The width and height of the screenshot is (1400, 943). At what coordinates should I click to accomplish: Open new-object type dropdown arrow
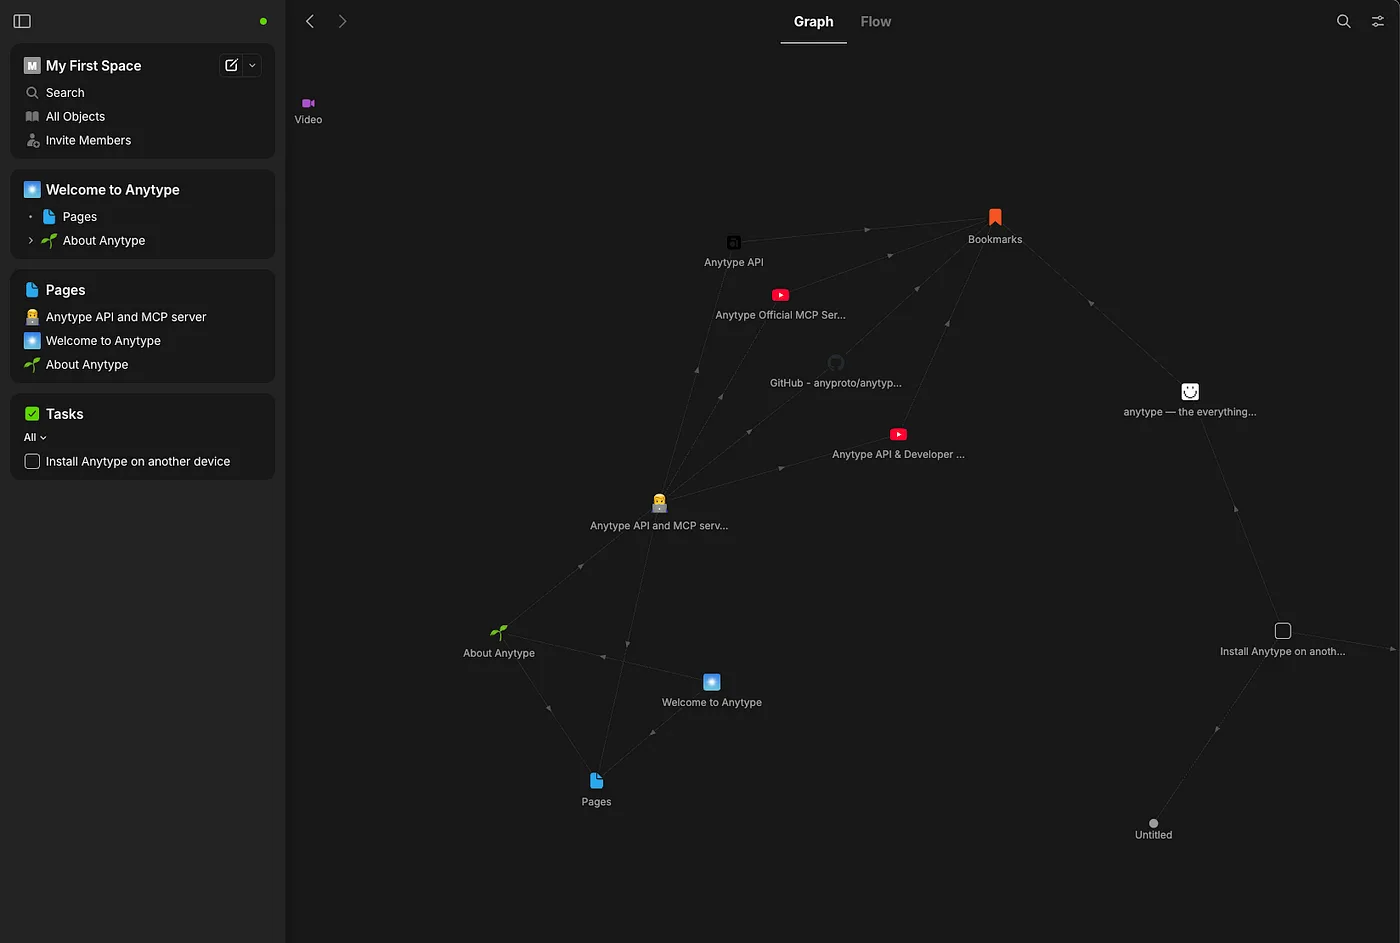tap(252, 65)
